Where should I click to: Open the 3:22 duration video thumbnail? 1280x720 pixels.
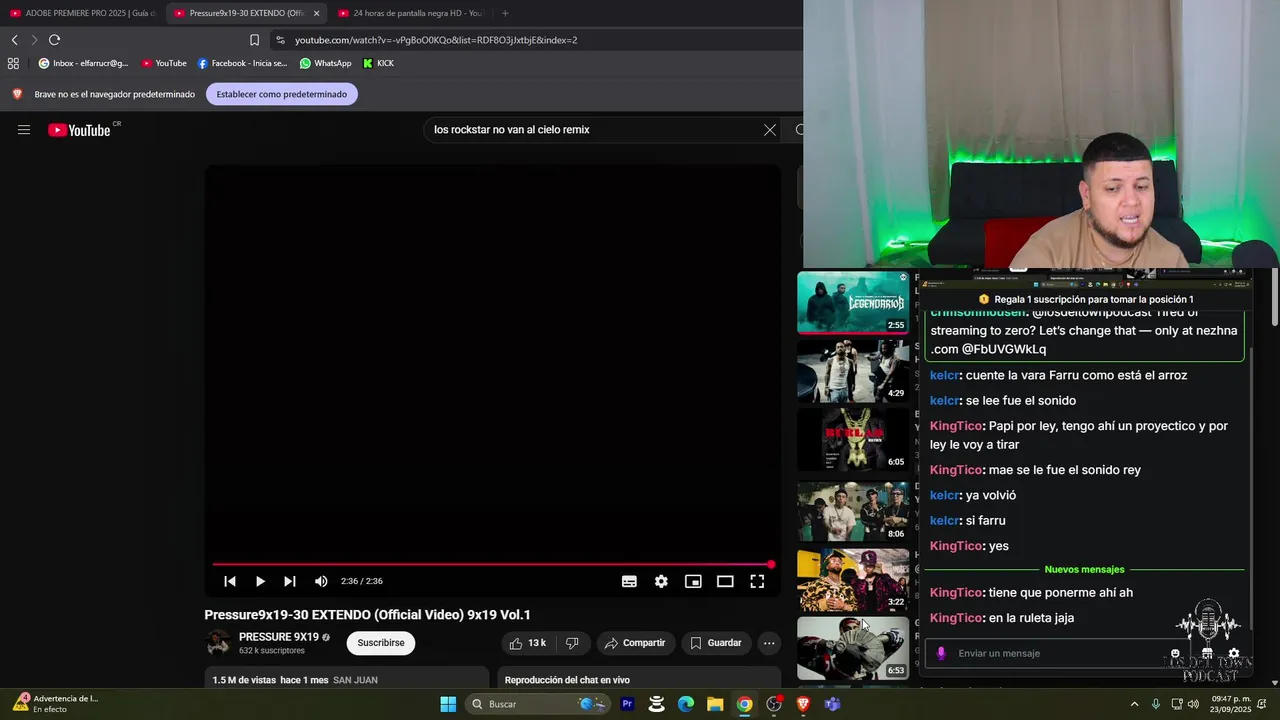point(853,579)
